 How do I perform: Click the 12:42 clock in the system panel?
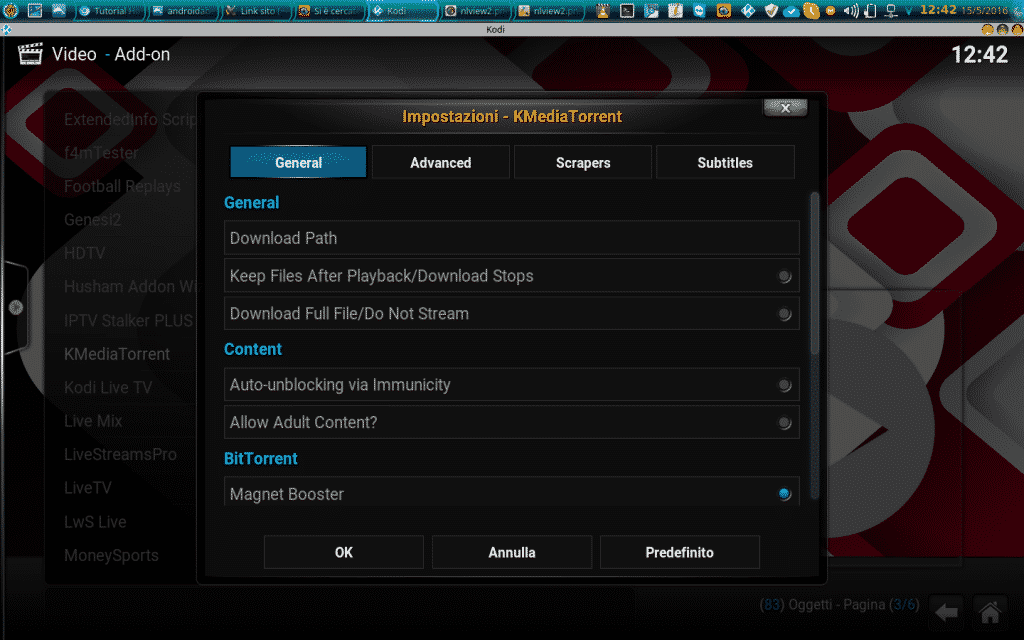point(938,10)
